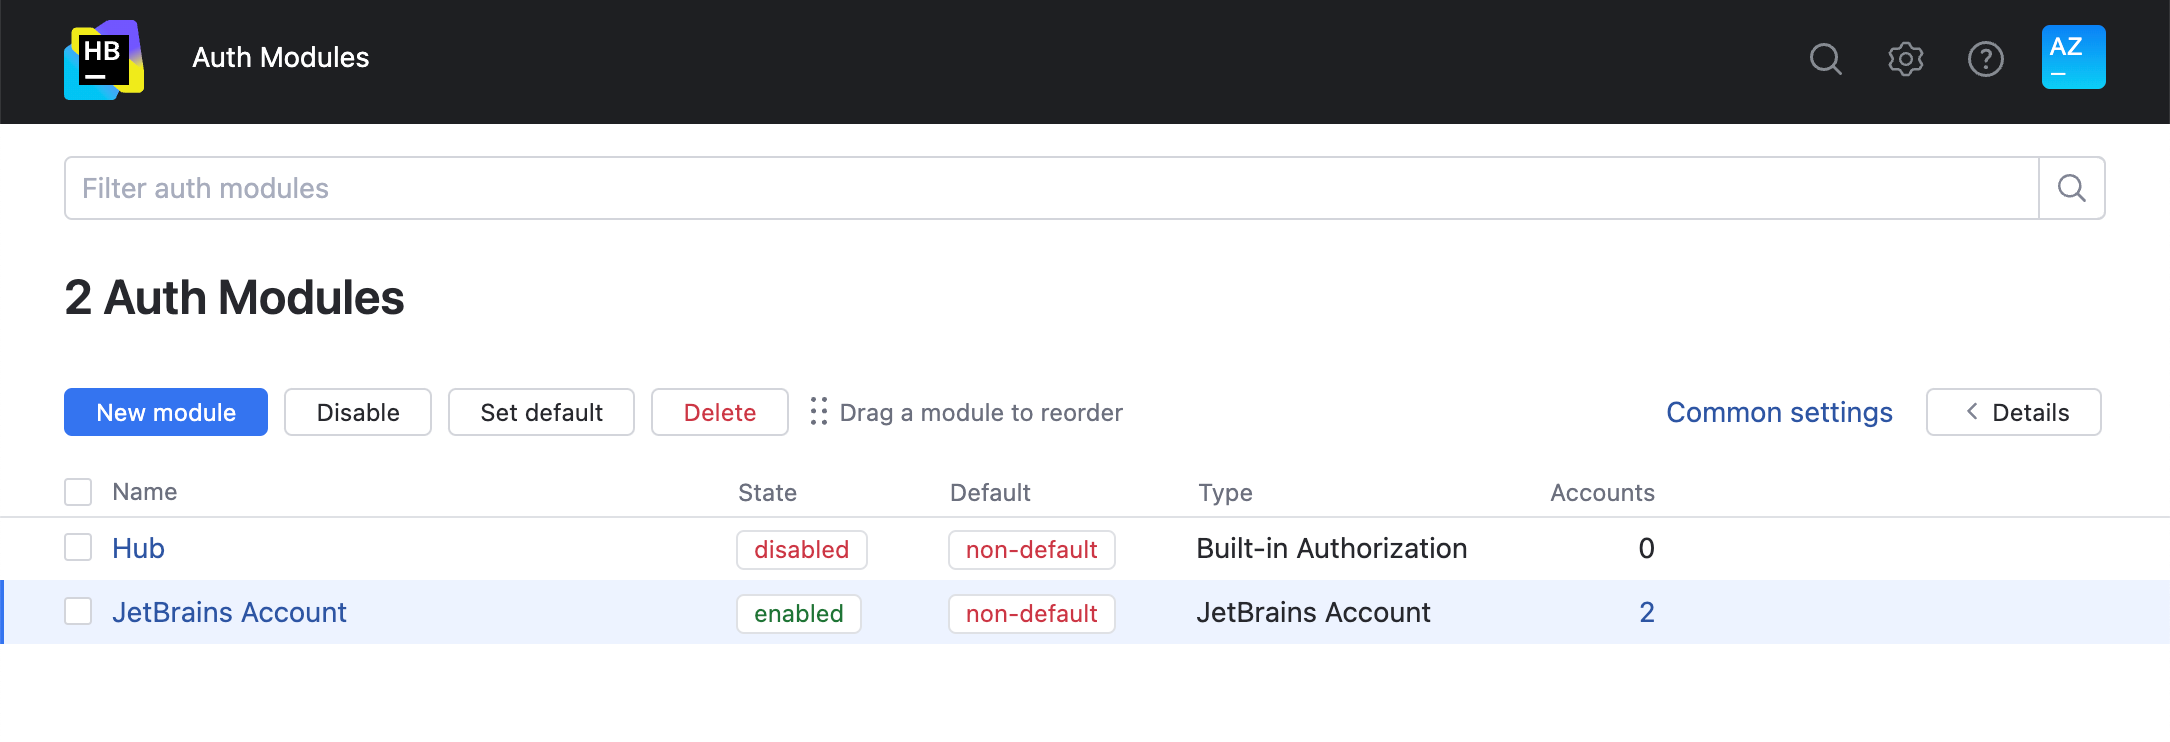
Task: Click the 2 Auth Modules heading
Action: pyautogui.click(x=234, y=298)
